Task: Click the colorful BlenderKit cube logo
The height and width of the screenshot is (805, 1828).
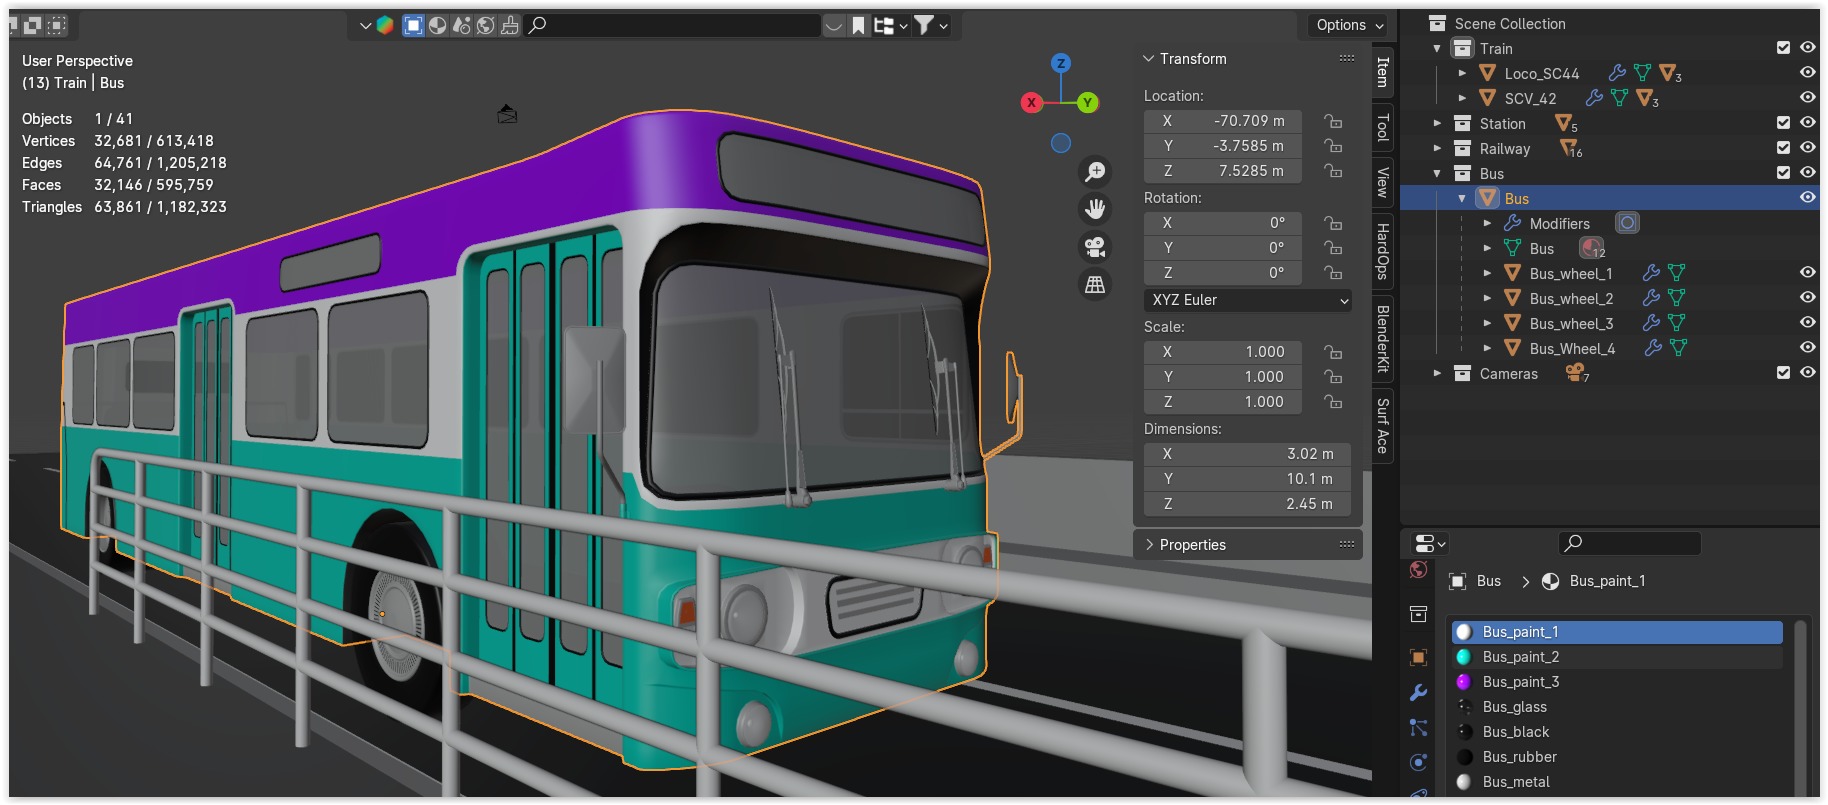Action: 385,25
